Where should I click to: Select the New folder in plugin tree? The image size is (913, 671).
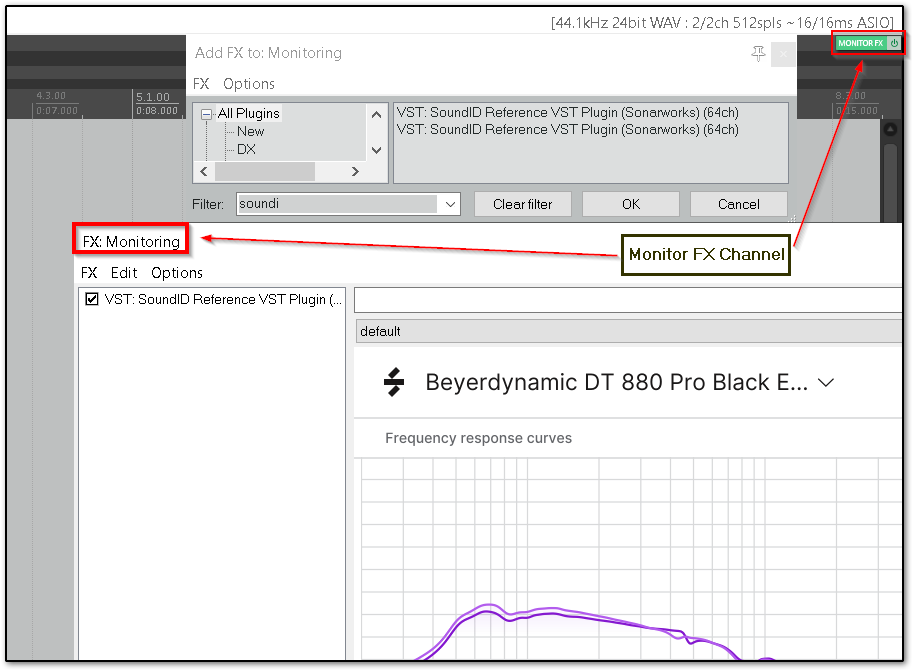coord(250,131)
